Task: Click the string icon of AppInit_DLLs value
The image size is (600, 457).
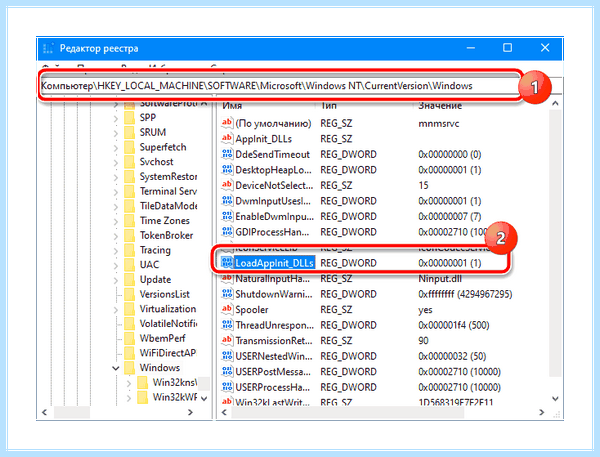Action: tap(227, 138)
